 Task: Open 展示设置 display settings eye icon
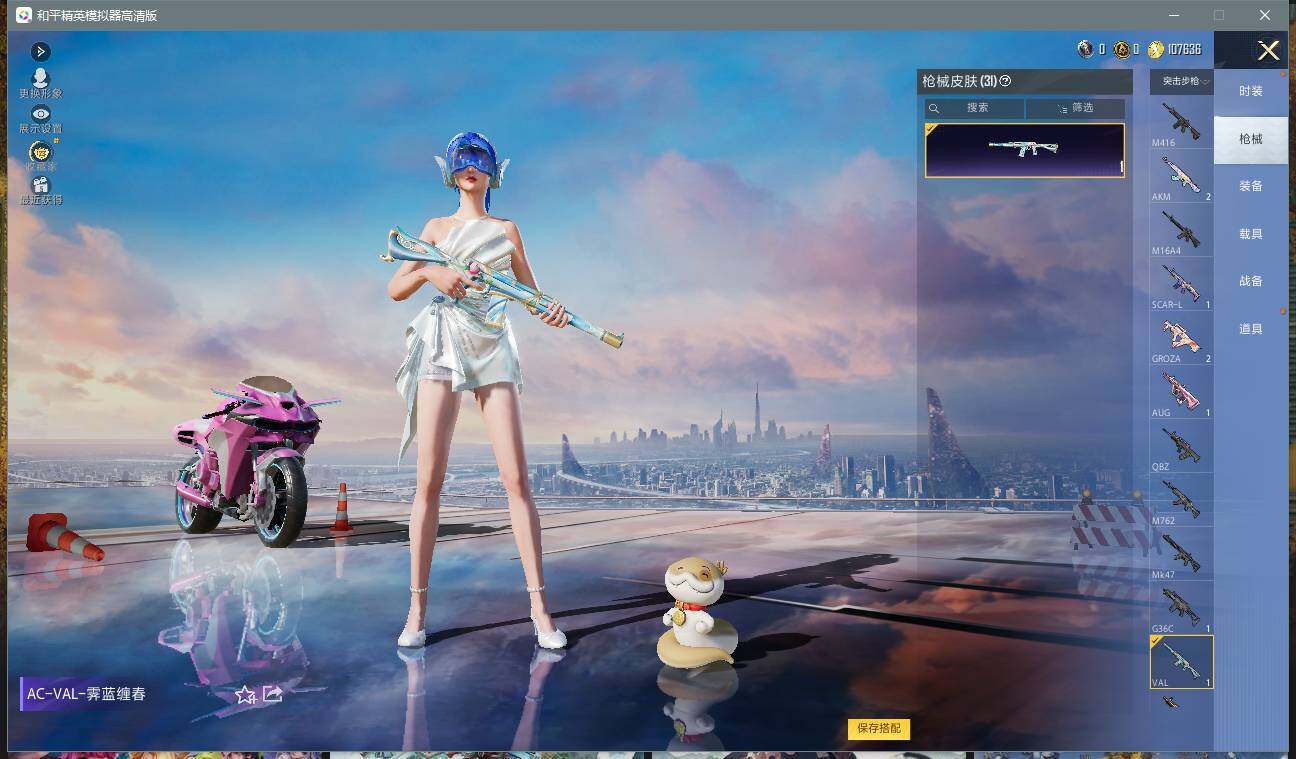tap(41, 119)
